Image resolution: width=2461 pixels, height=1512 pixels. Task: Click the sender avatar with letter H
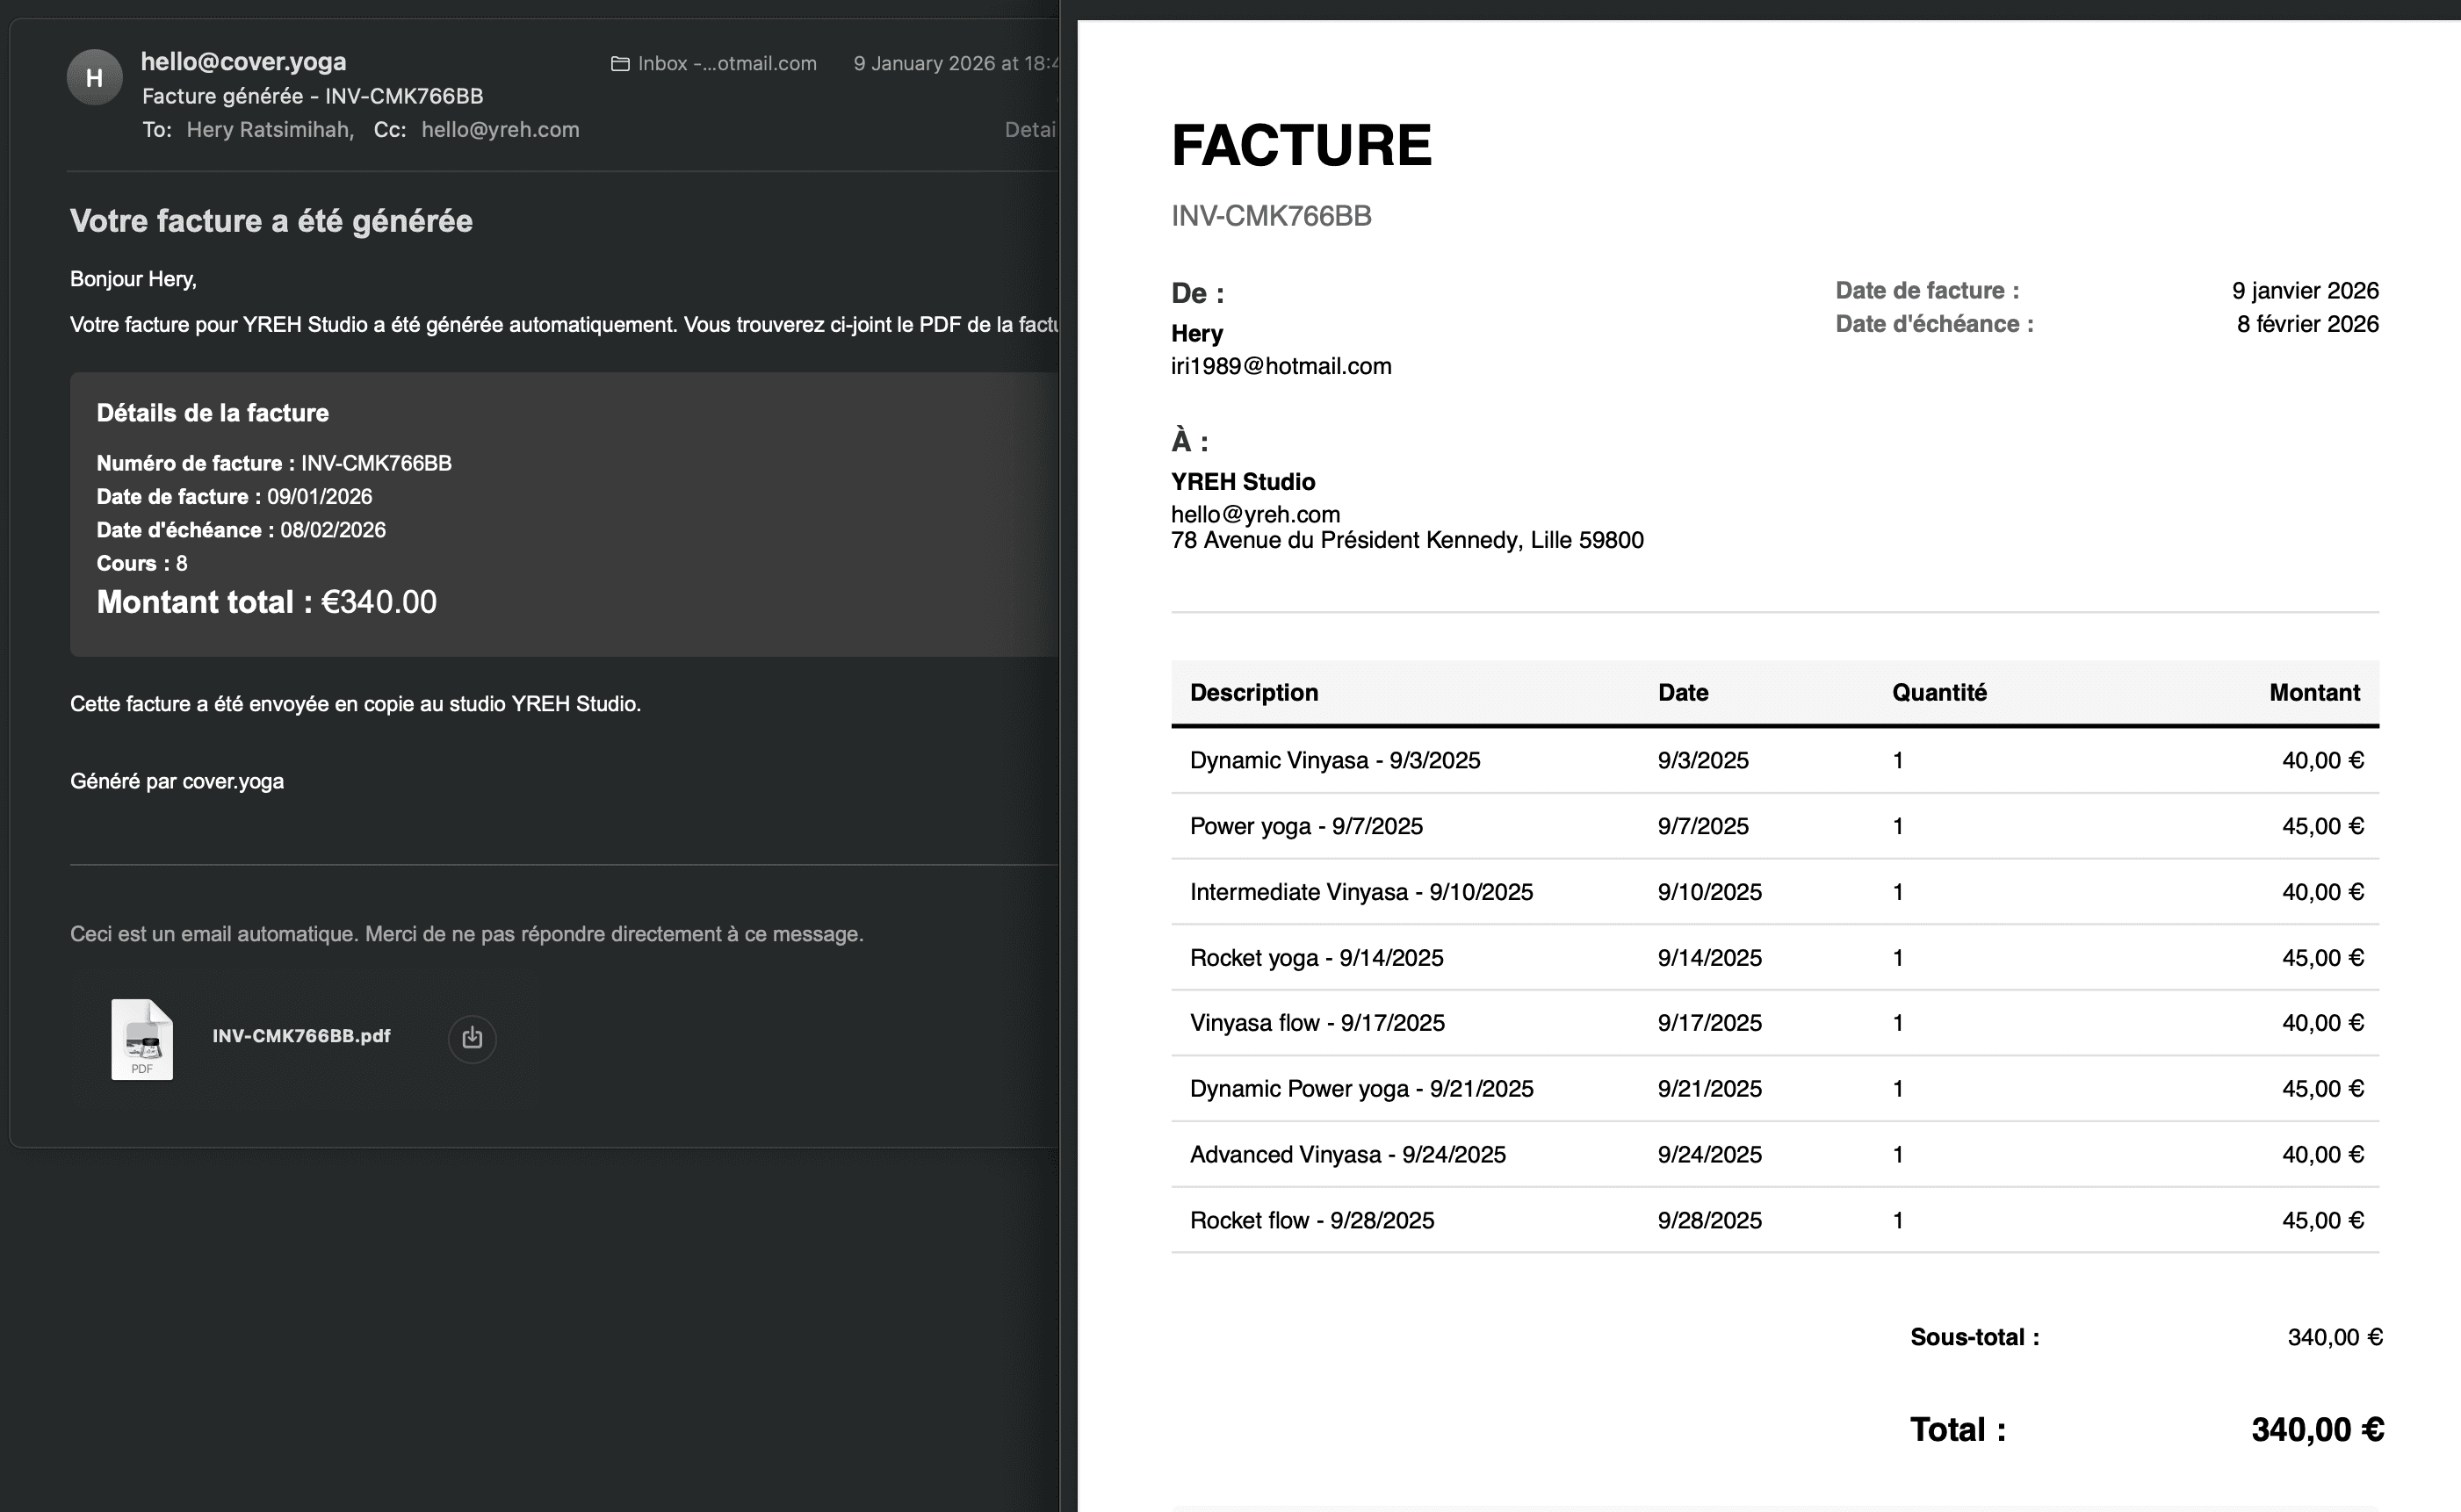(94, 77)
